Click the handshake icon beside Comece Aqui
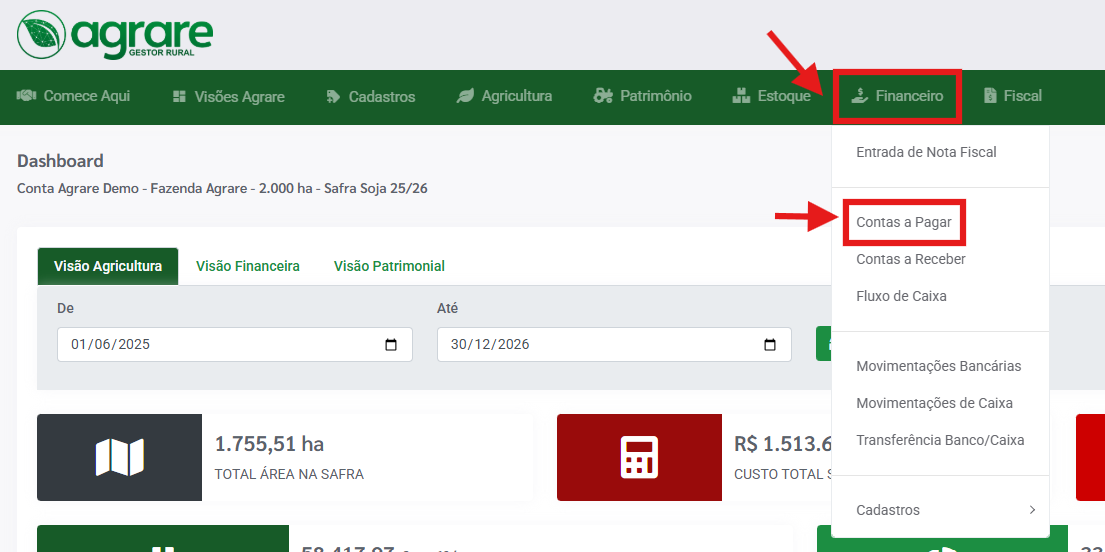This screenshot has width=1105, height=552. (27, 96)
